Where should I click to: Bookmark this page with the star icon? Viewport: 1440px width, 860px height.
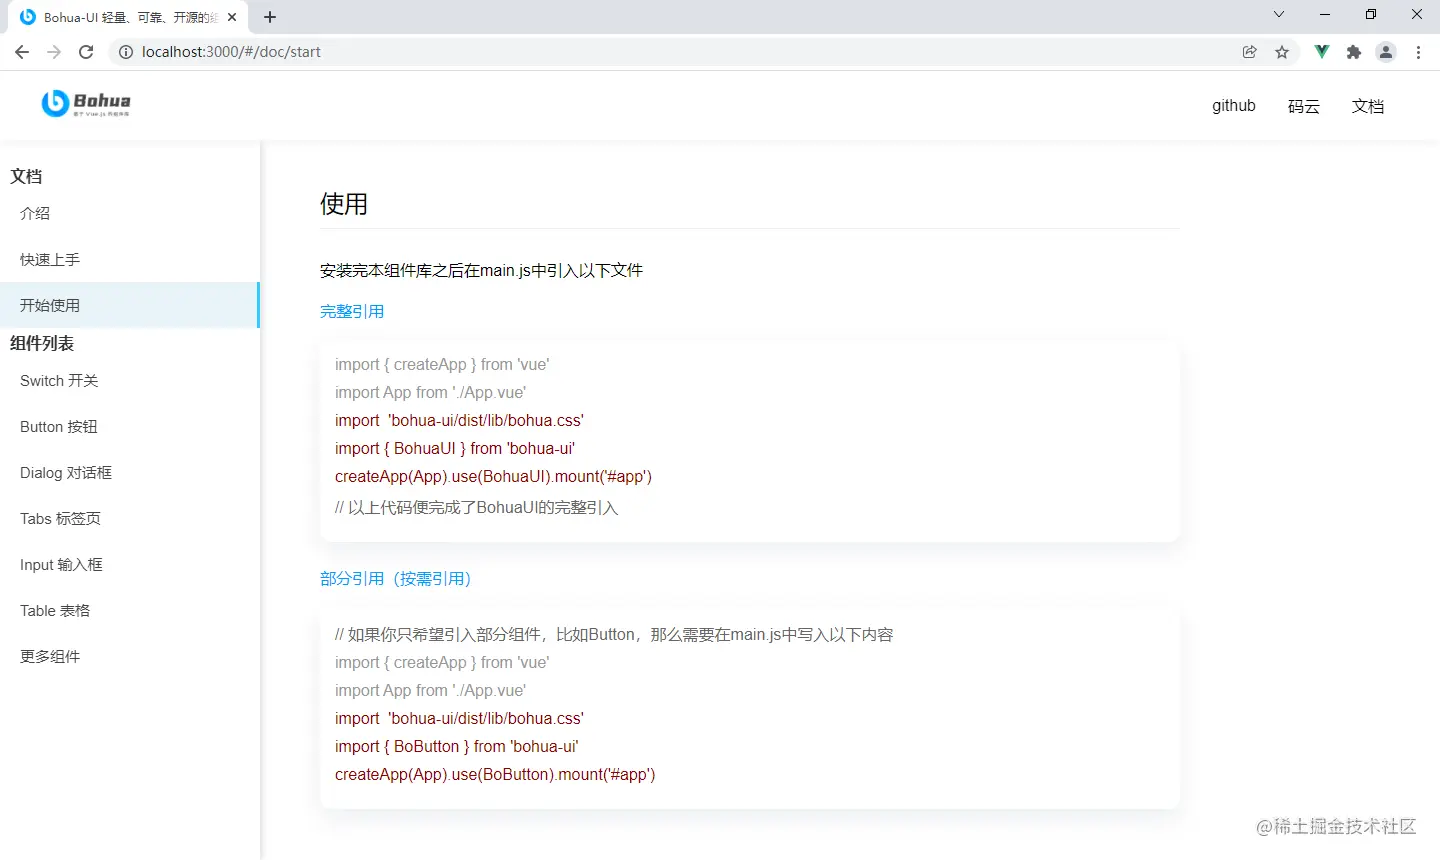[1282, 52]
